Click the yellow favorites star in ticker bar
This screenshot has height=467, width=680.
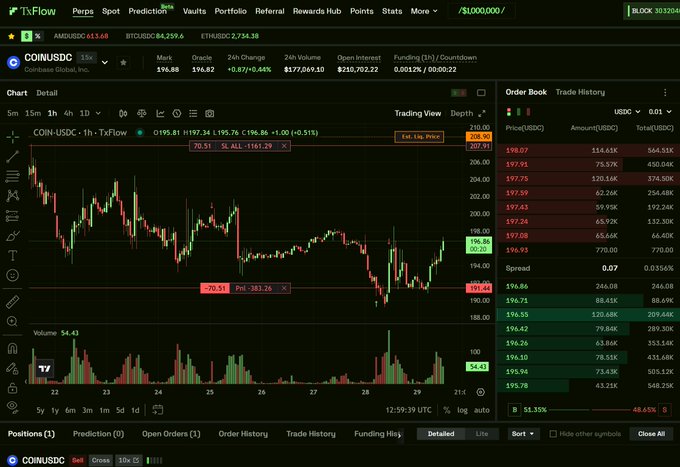pos(11,36)
